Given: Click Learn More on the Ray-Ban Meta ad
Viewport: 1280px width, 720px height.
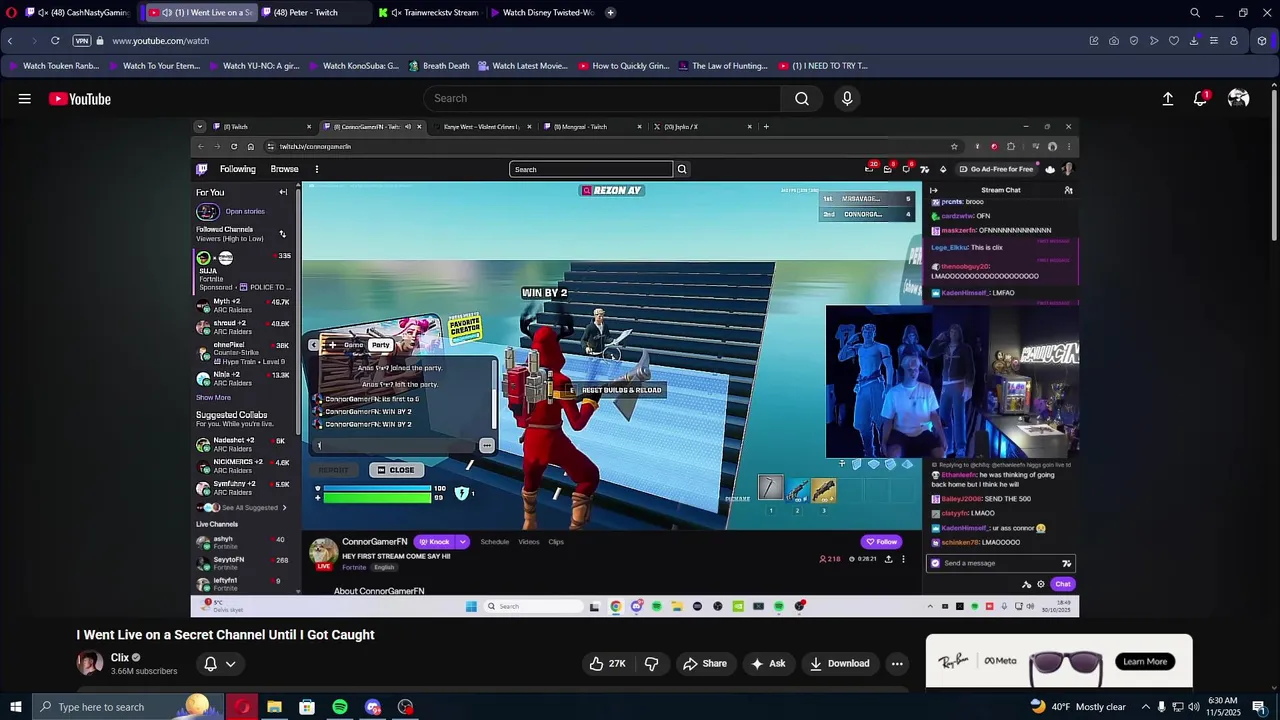Looking at the screenshot, I should click(x=1145, y=661).
